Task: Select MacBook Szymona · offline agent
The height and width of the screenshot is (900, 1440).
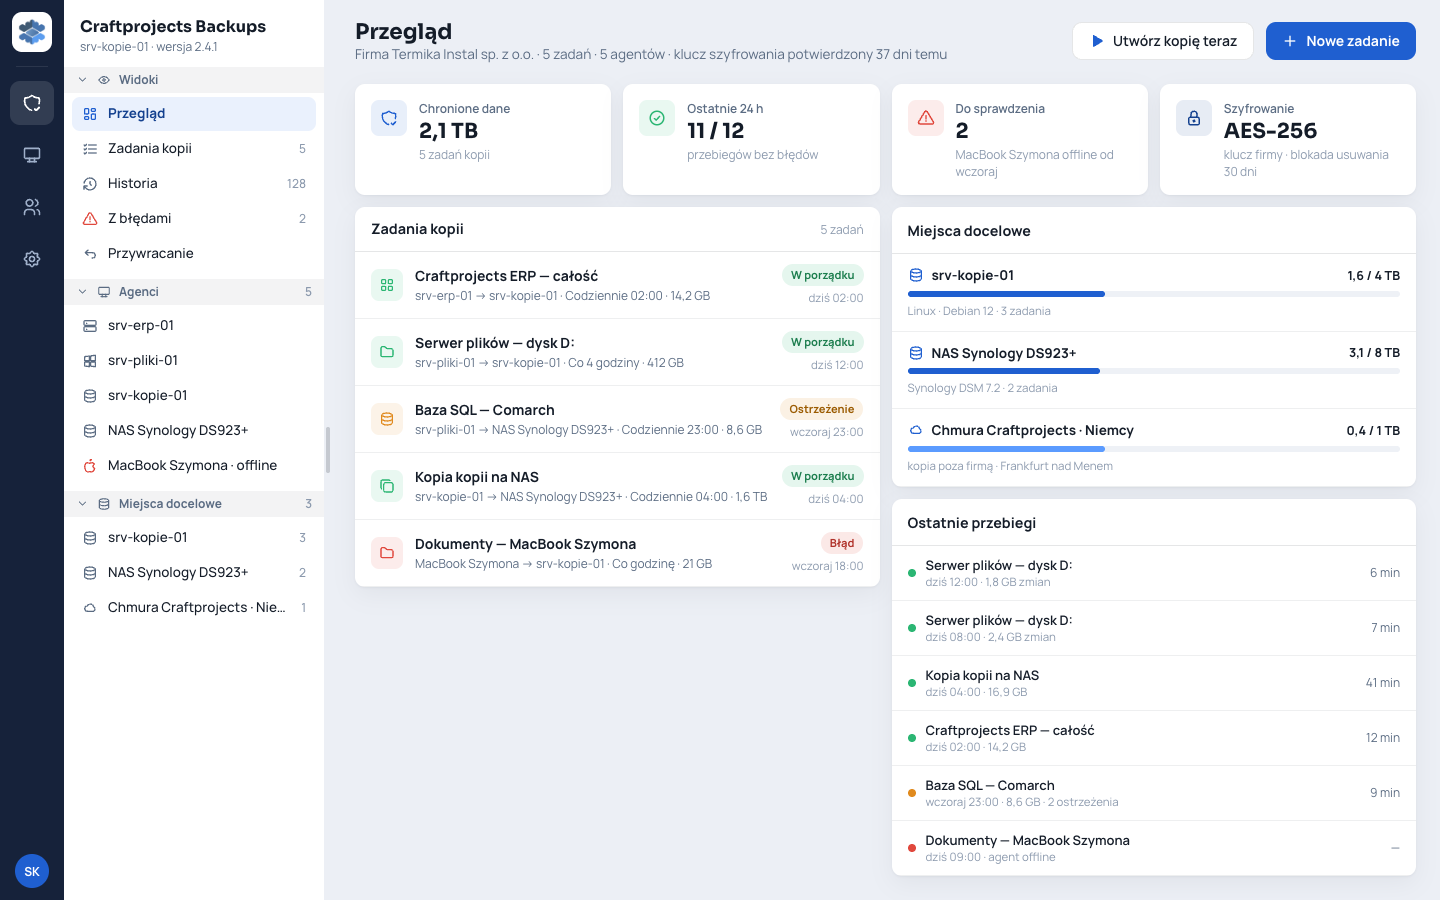Action: [194, 466]
